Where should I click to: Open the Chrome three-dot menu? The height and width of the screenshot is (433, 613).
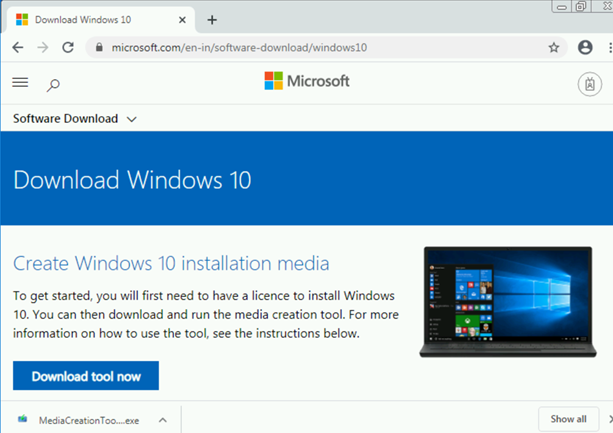610,48
